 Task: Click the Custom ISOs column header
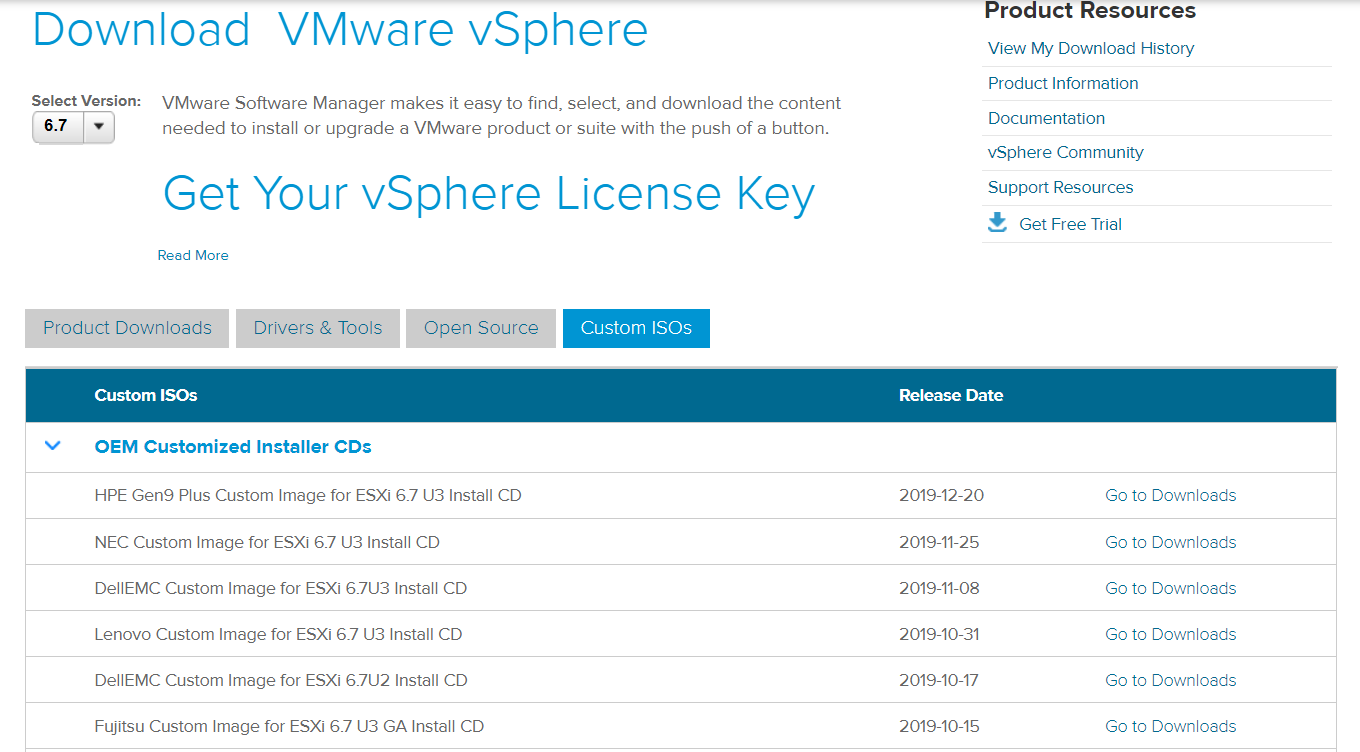[146, 395]
